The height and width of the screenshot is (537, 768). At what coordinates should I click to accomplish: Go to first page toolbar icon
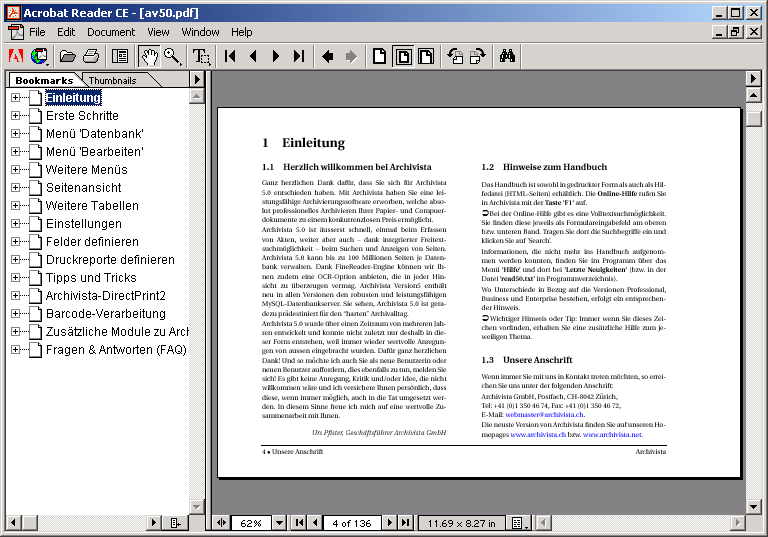point(230,56)
